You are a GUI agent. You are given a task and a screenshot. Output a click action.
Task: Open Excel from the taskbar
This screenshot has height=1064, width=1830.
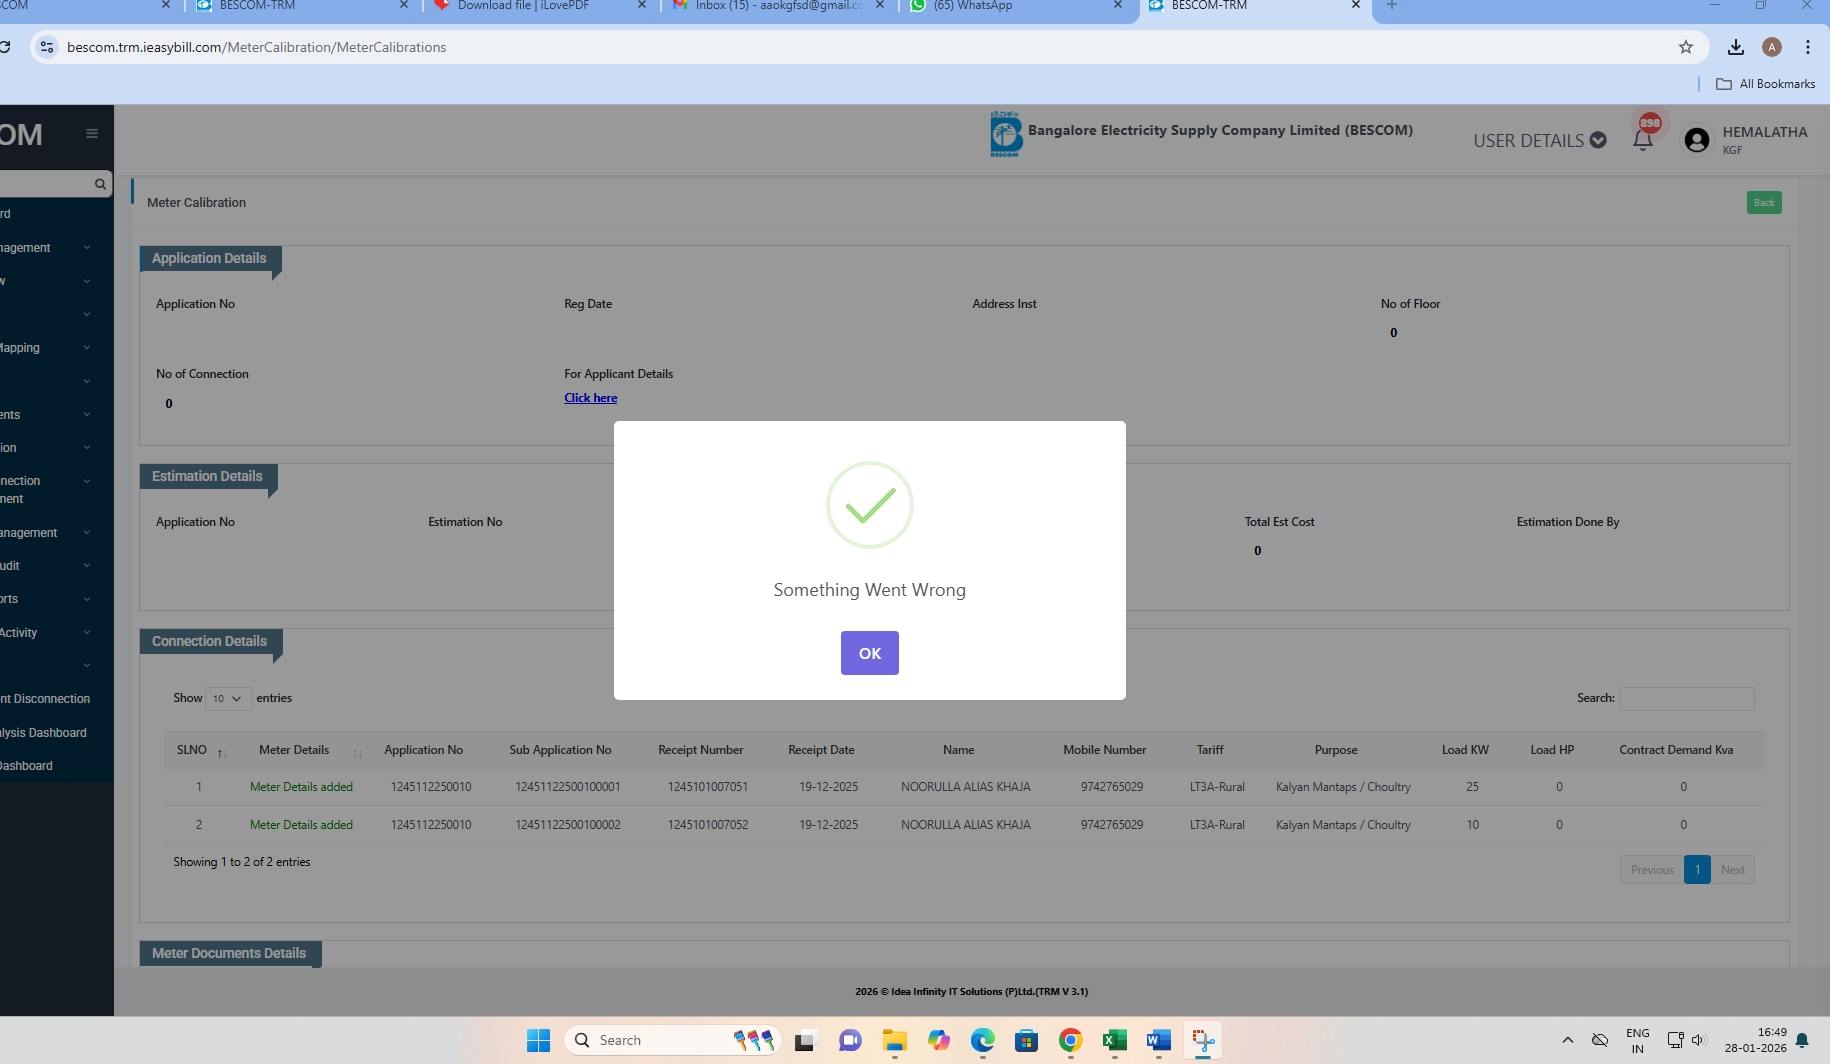(1114, 1041)
